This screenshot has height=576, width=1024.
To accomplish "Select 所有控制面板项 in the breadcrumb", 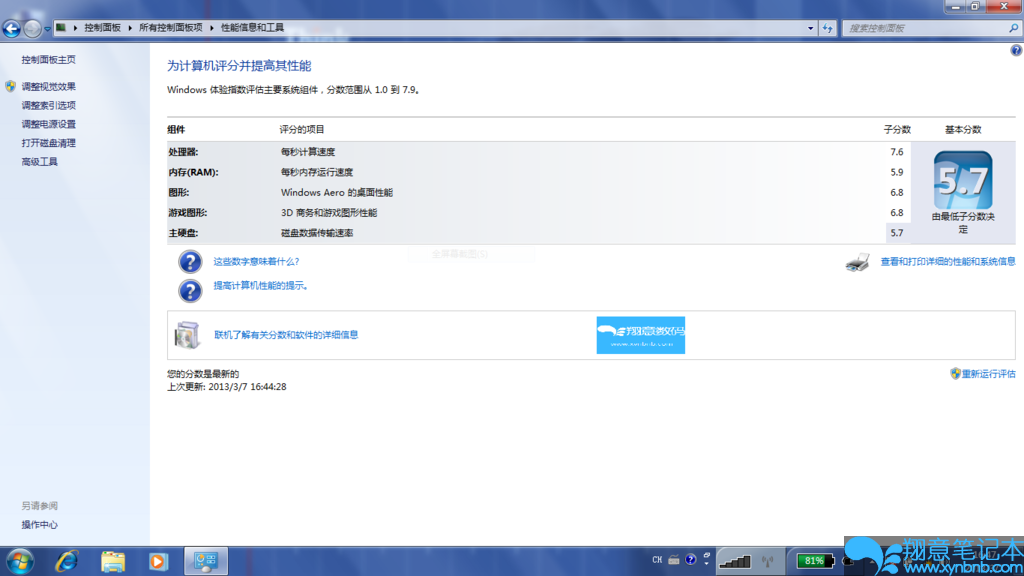I will click(x=170, y=28).
